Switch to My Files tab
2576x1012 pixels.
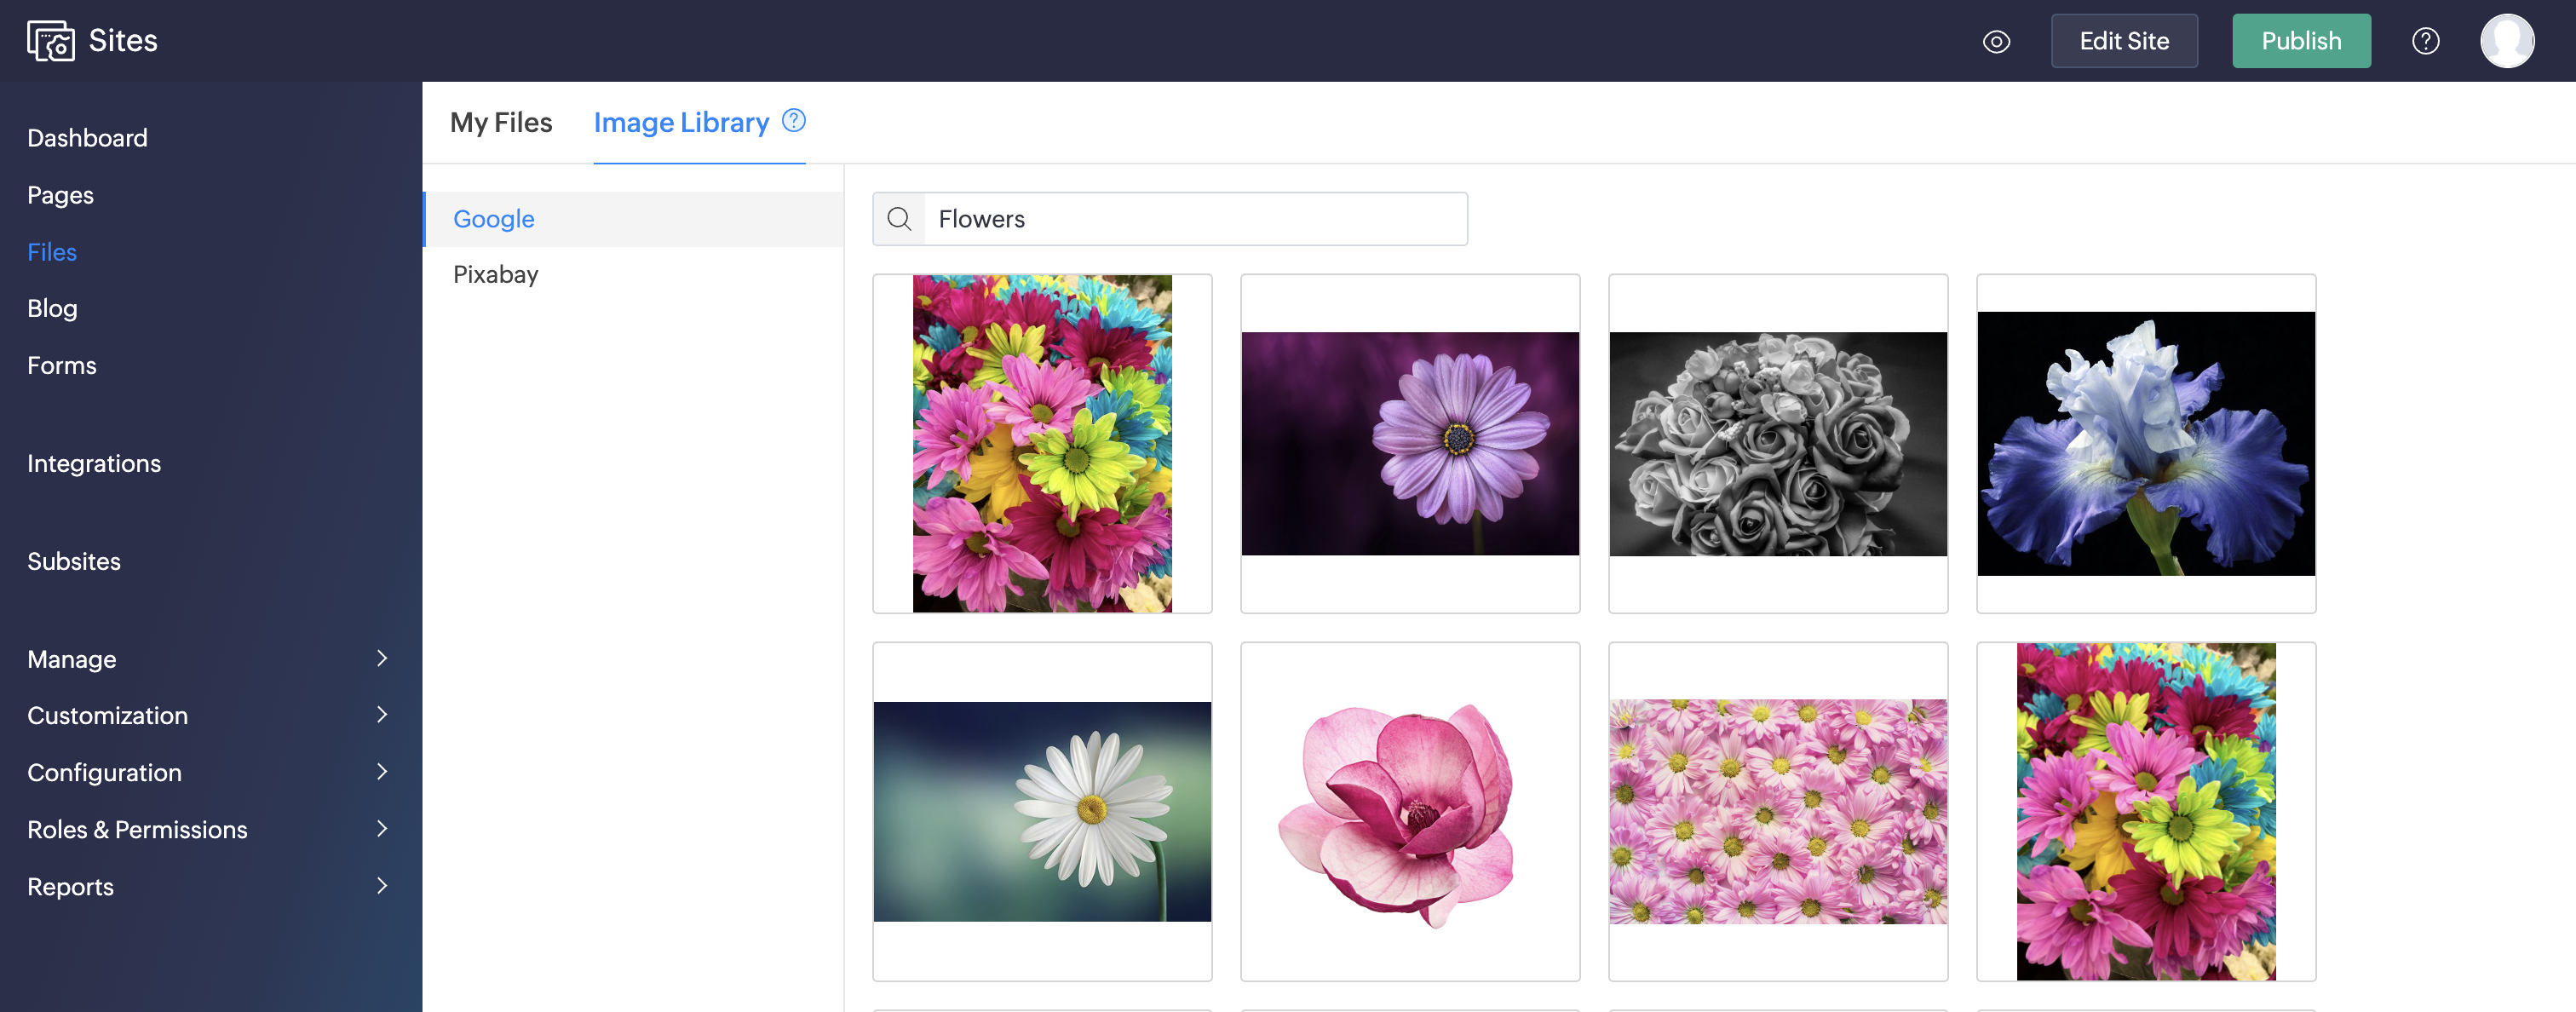pyautogui.click(x=501, y=123)
